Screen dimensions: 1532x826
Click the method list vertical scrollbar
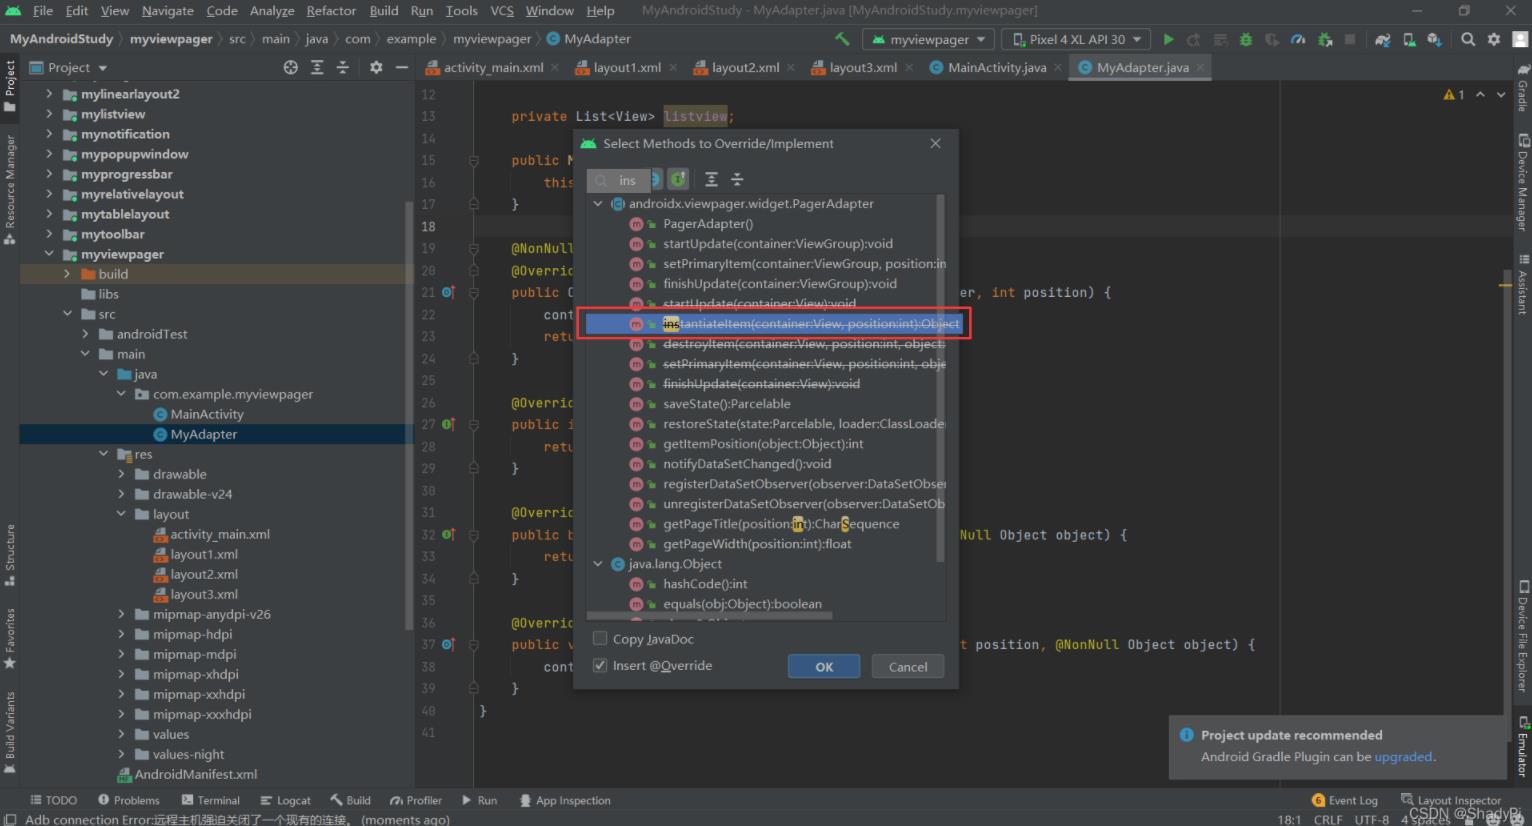(x=940, y=380)
